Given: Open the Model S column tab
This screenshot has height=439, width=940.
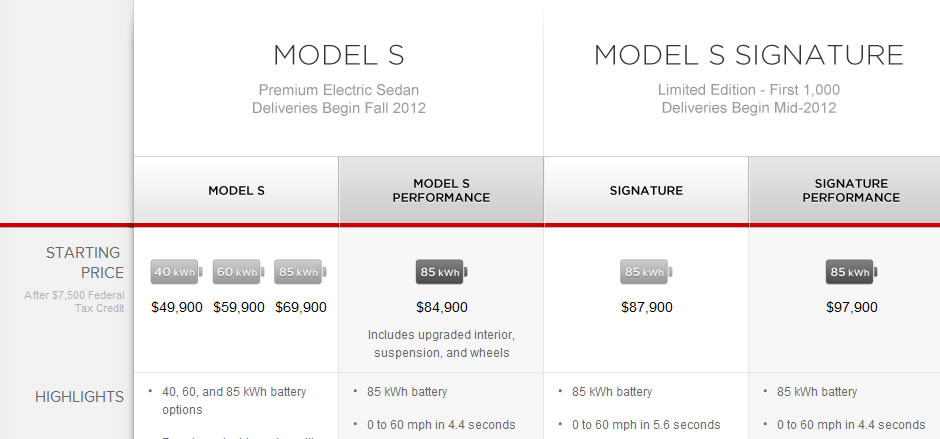Looking at the screenshot, I should coord(236,191).
